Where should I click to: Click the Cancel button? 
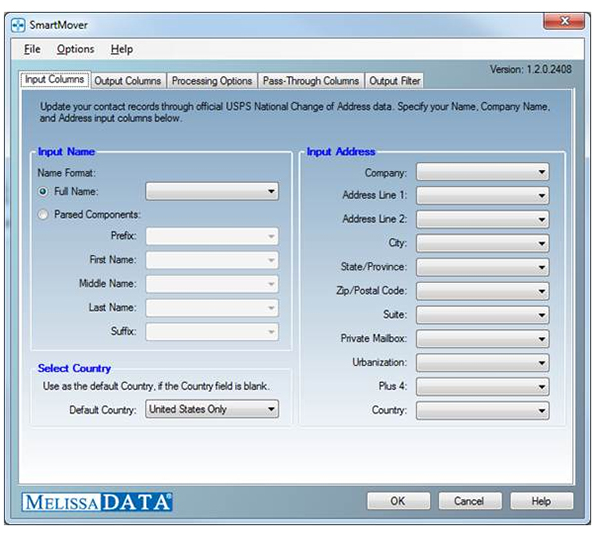point(470,501)
